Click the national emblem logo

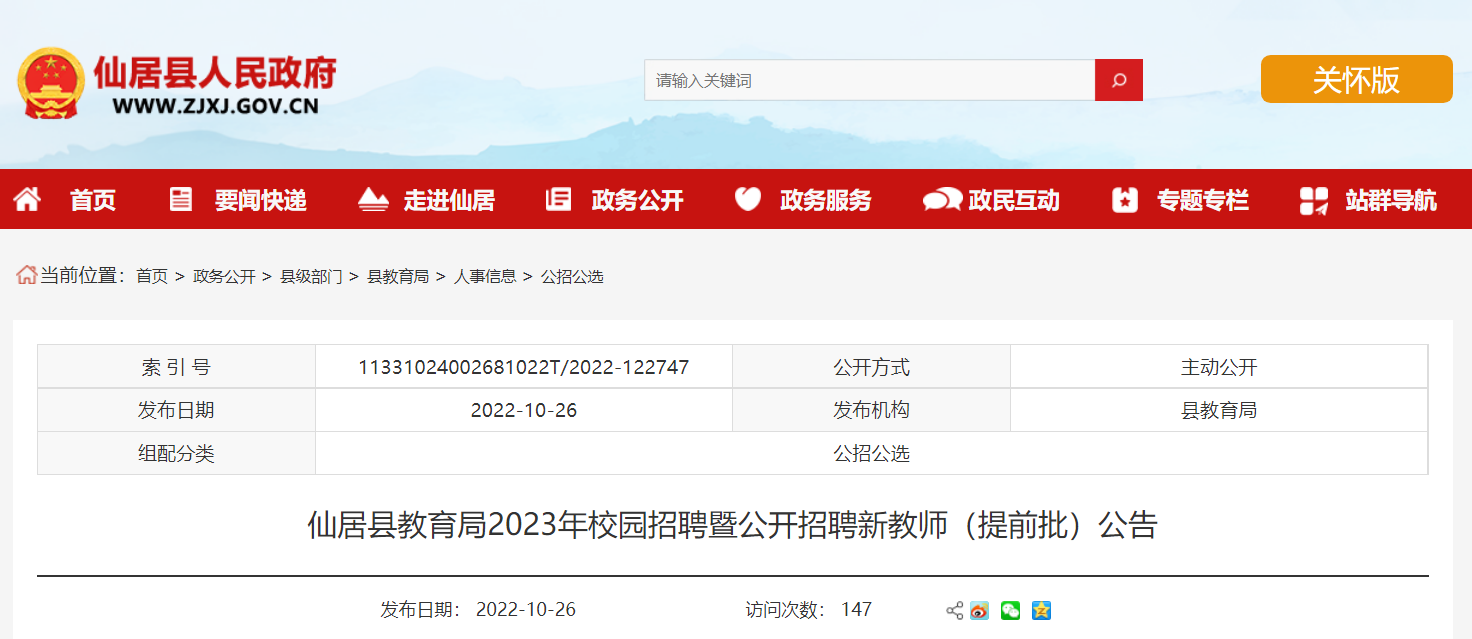tap(51, 84)
